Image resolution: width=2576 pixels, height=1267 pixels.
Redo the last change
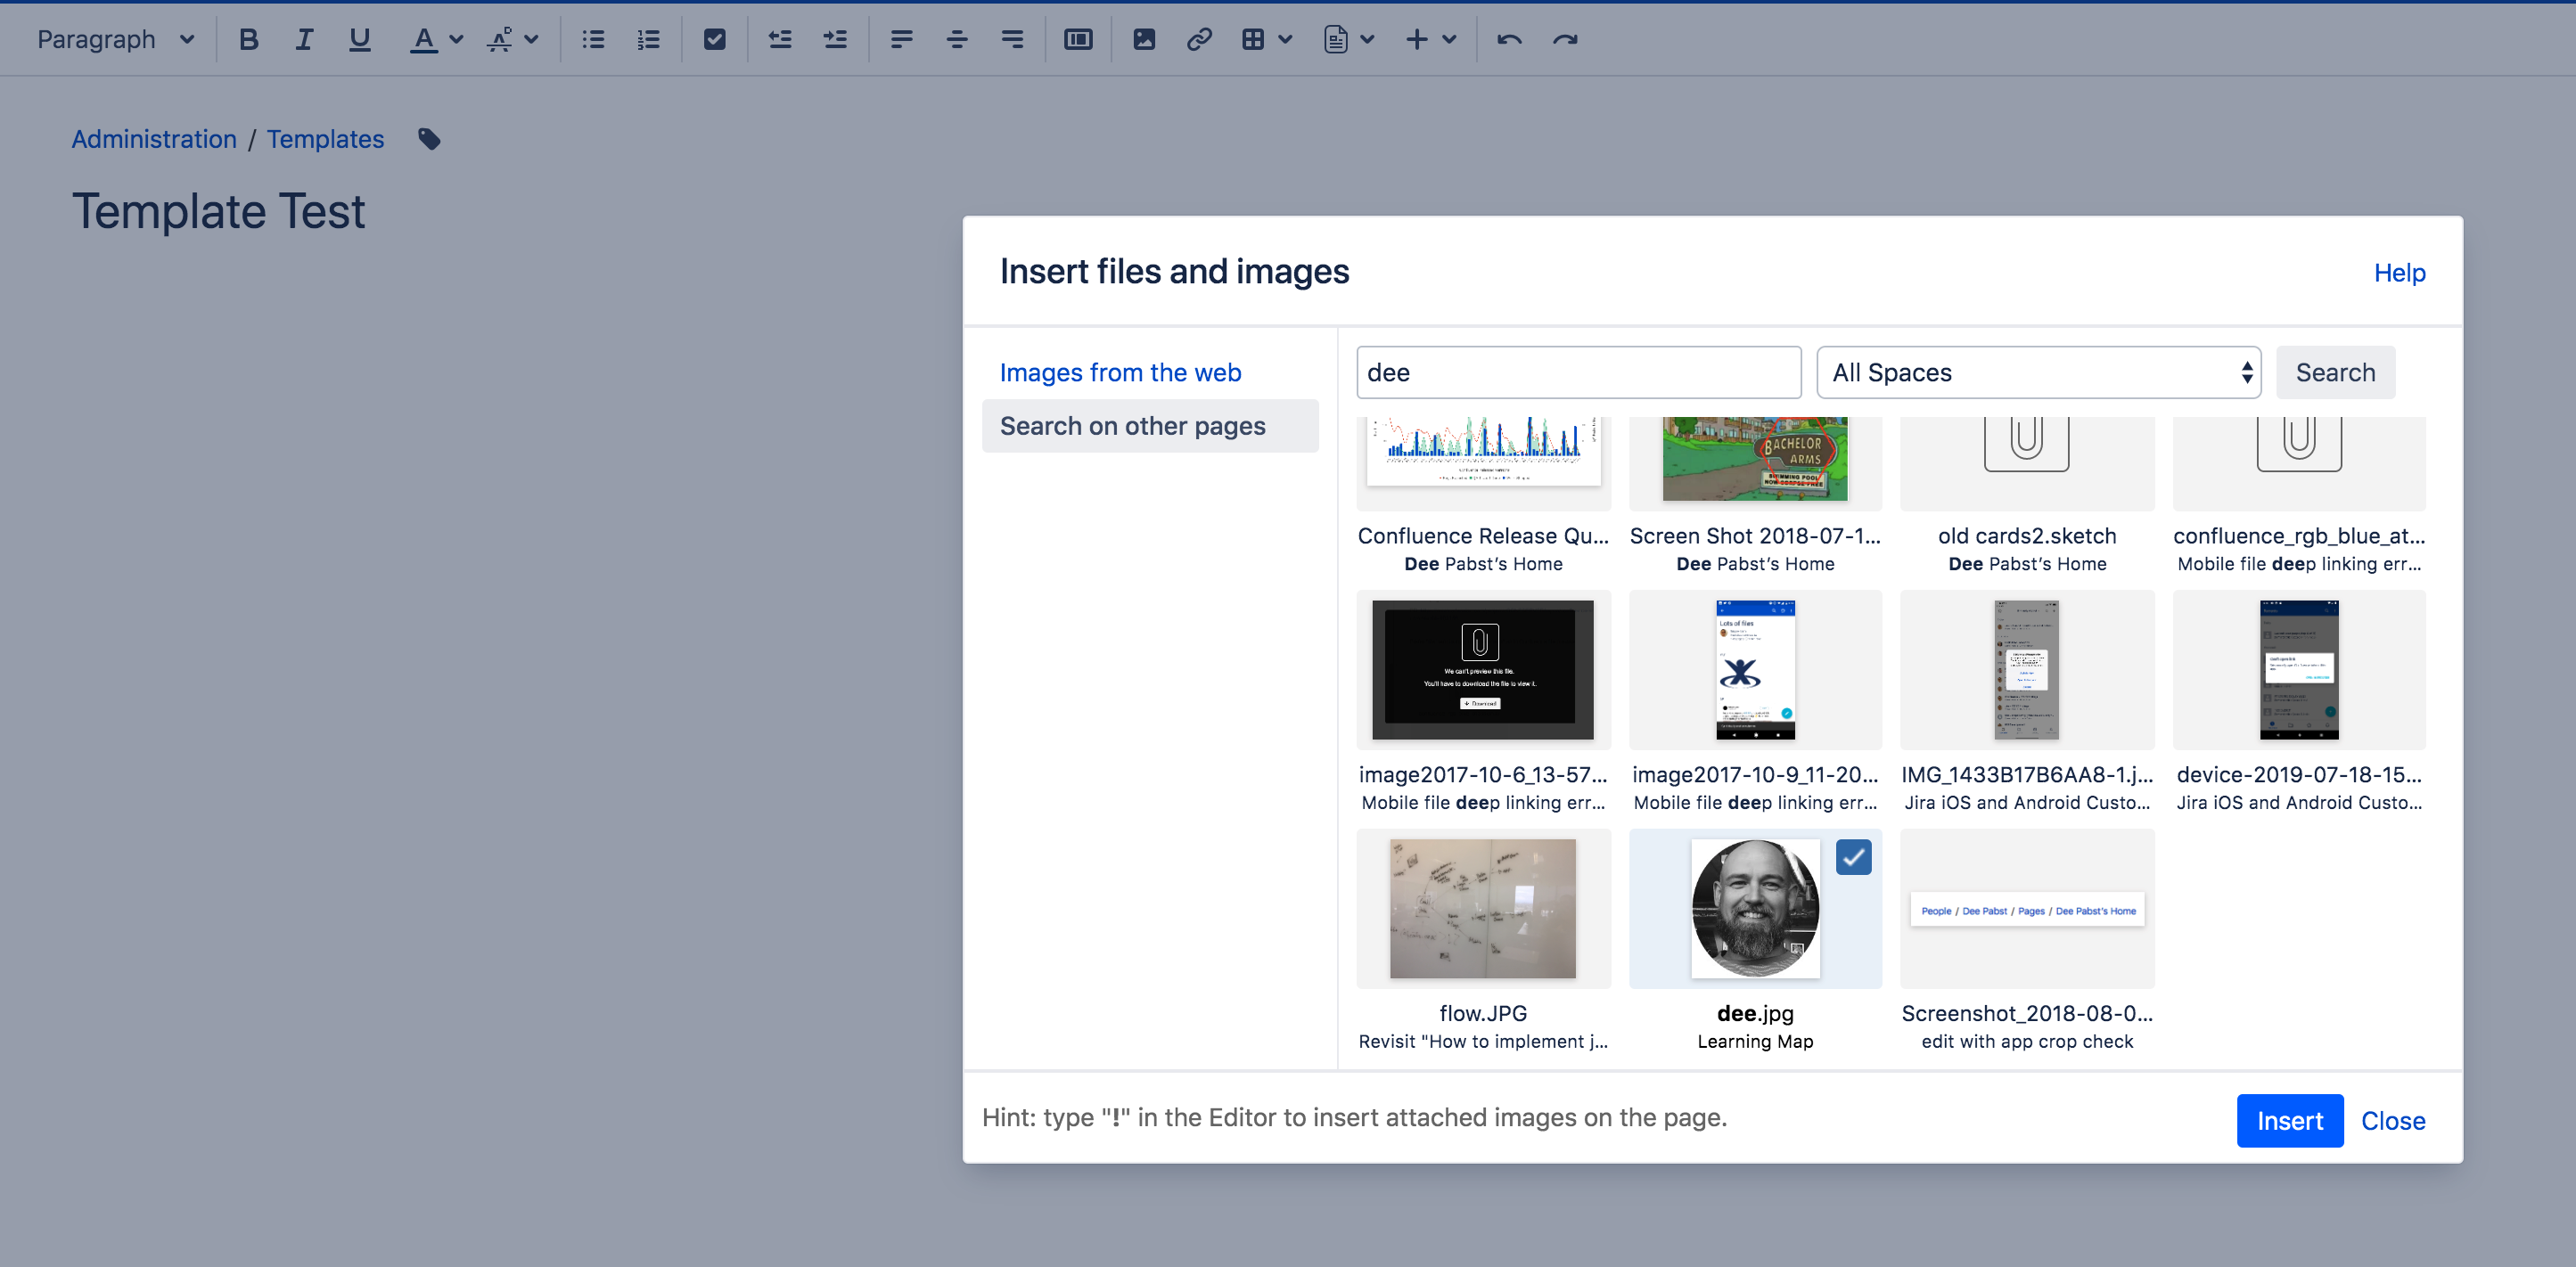[x=1564, y=39]
